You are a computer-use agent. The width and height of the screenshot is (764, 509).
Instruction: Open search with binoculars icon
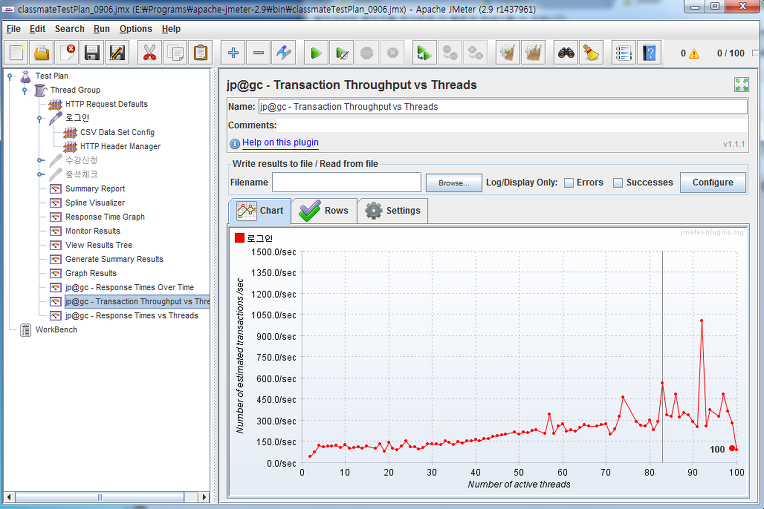point(566,53)
